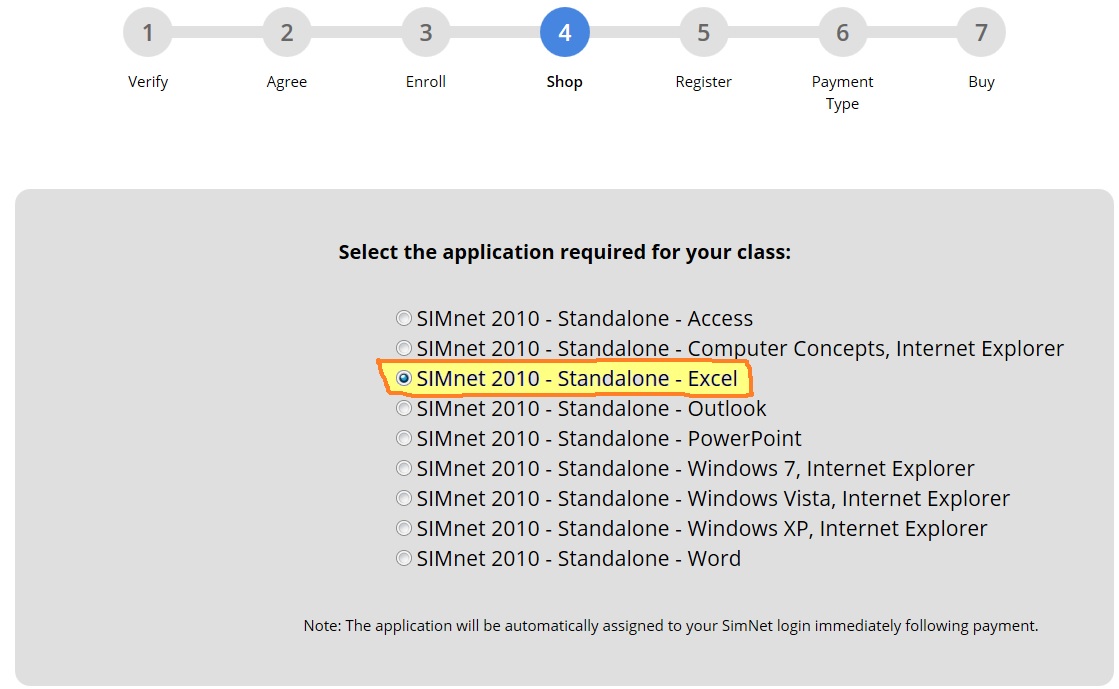
Task: Choose Windows Vista, Internet Explorer option
Action: [x=404, y=498]
